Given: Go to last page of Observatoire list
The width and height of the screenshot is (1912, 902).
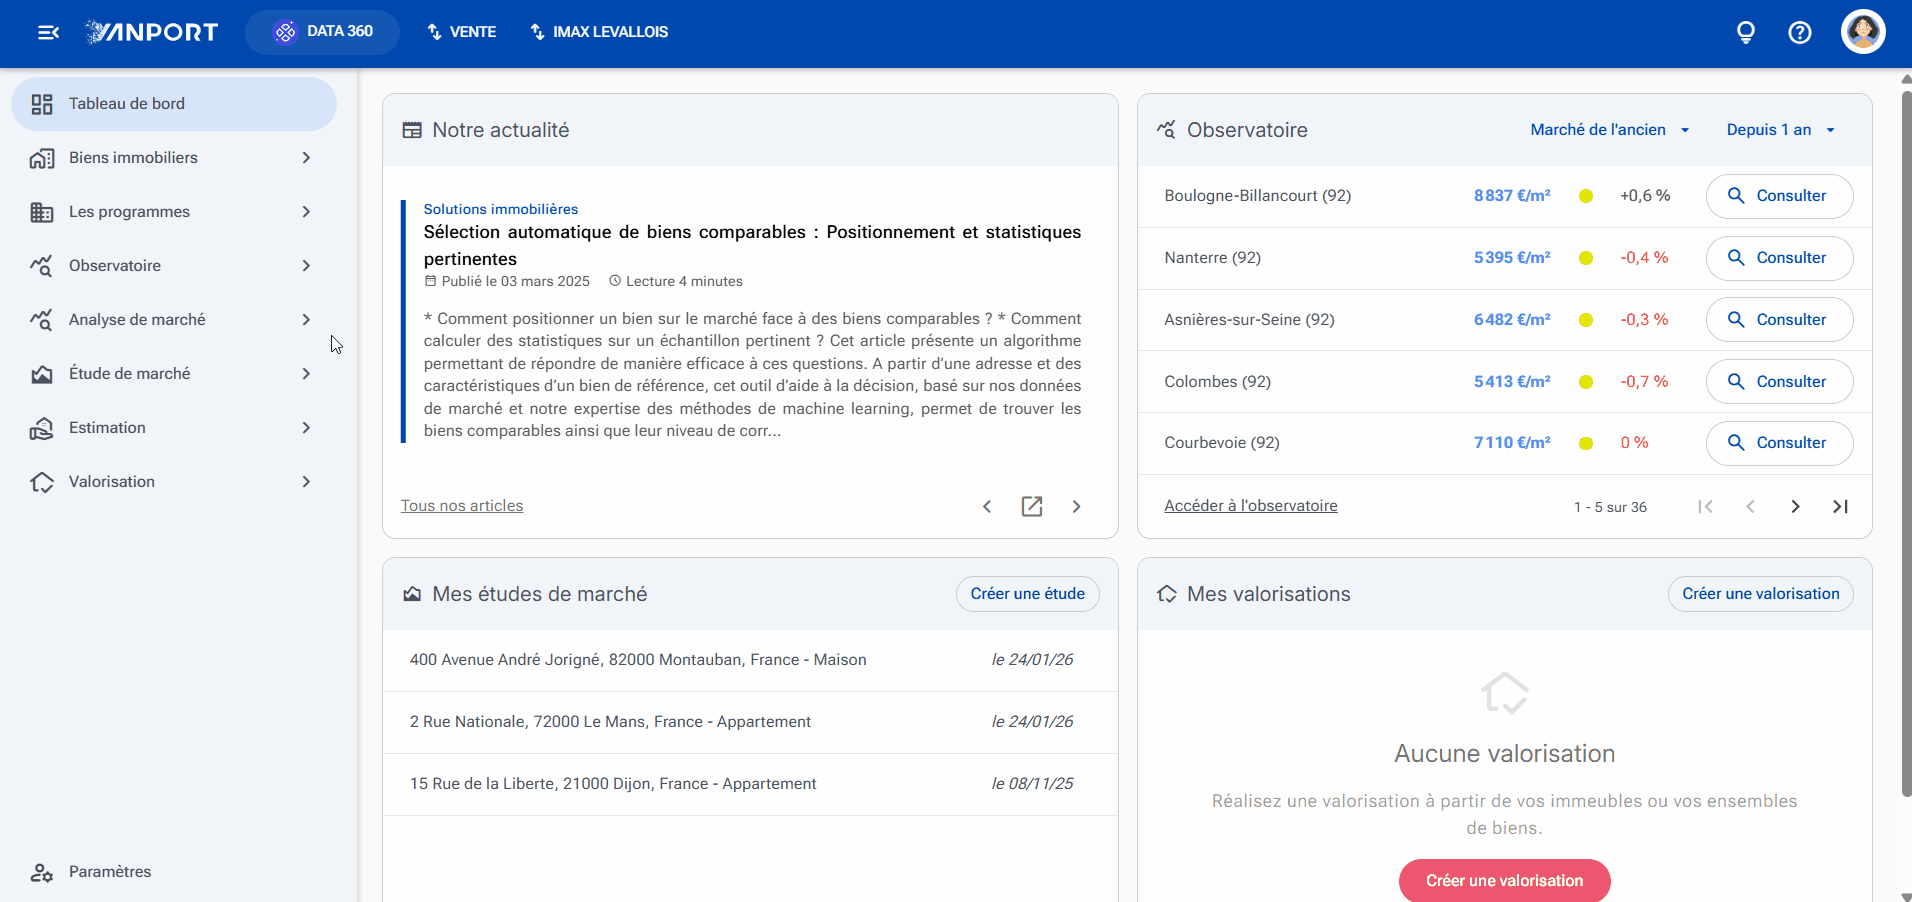Looking at the screenshot, I should coord(1840,506).
